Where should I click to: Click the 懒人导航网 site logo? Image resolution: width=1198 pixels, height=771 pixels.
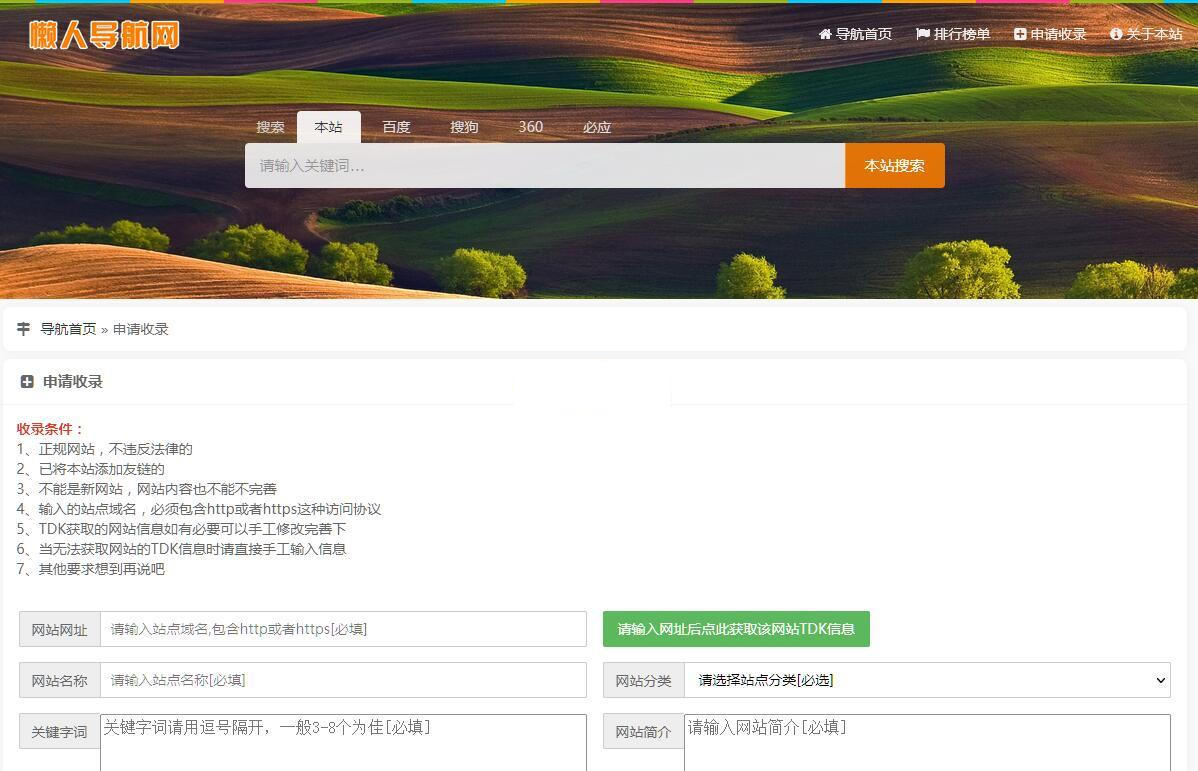pos(104,34)
